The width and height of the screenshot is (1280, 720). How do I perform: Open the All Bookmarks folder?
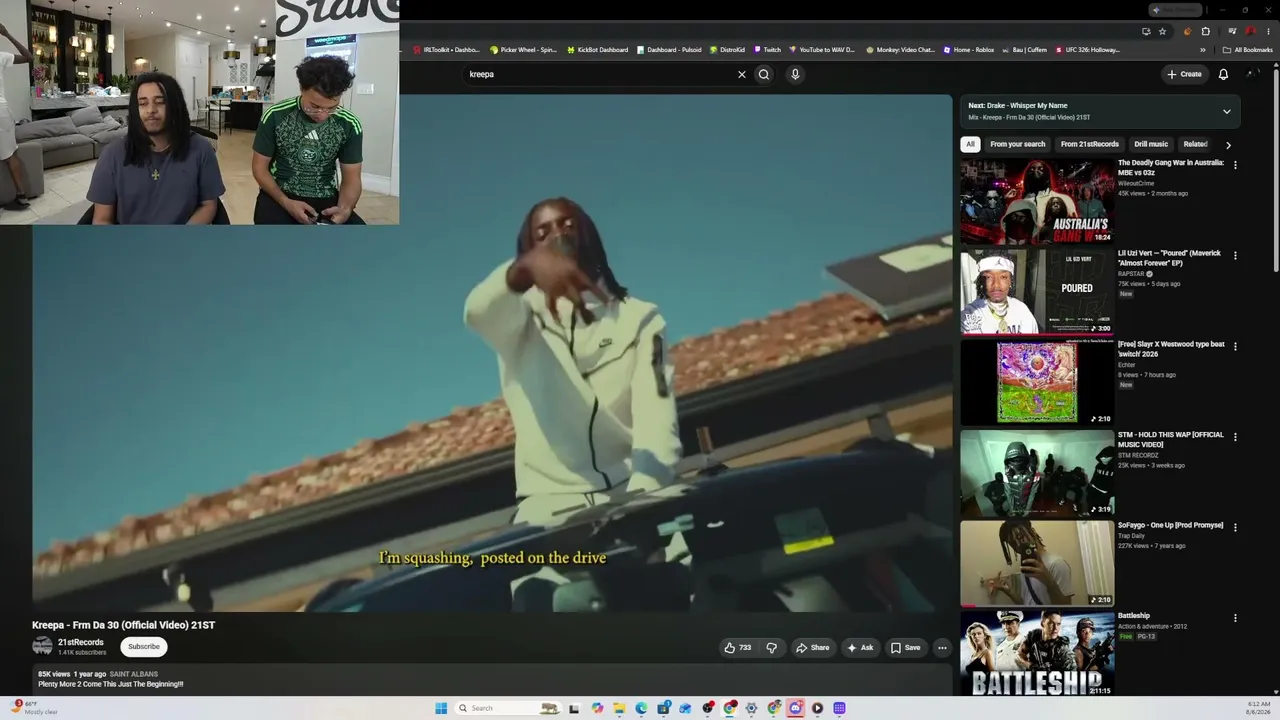pyautogui.click(x=1247, y=50)
